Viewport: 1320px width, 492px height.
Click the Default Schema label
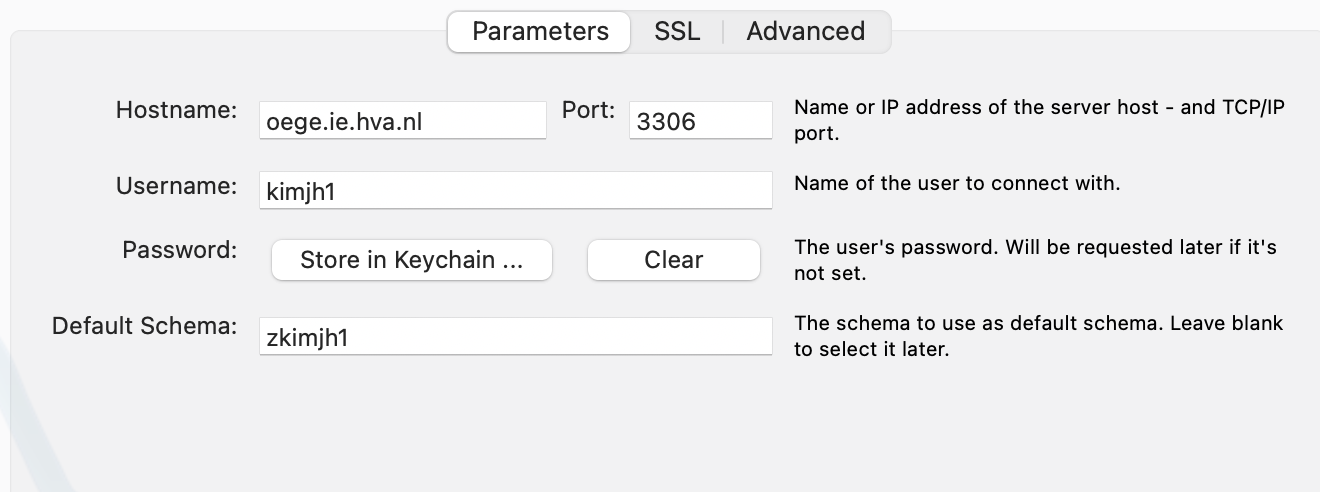coord(145,326)
